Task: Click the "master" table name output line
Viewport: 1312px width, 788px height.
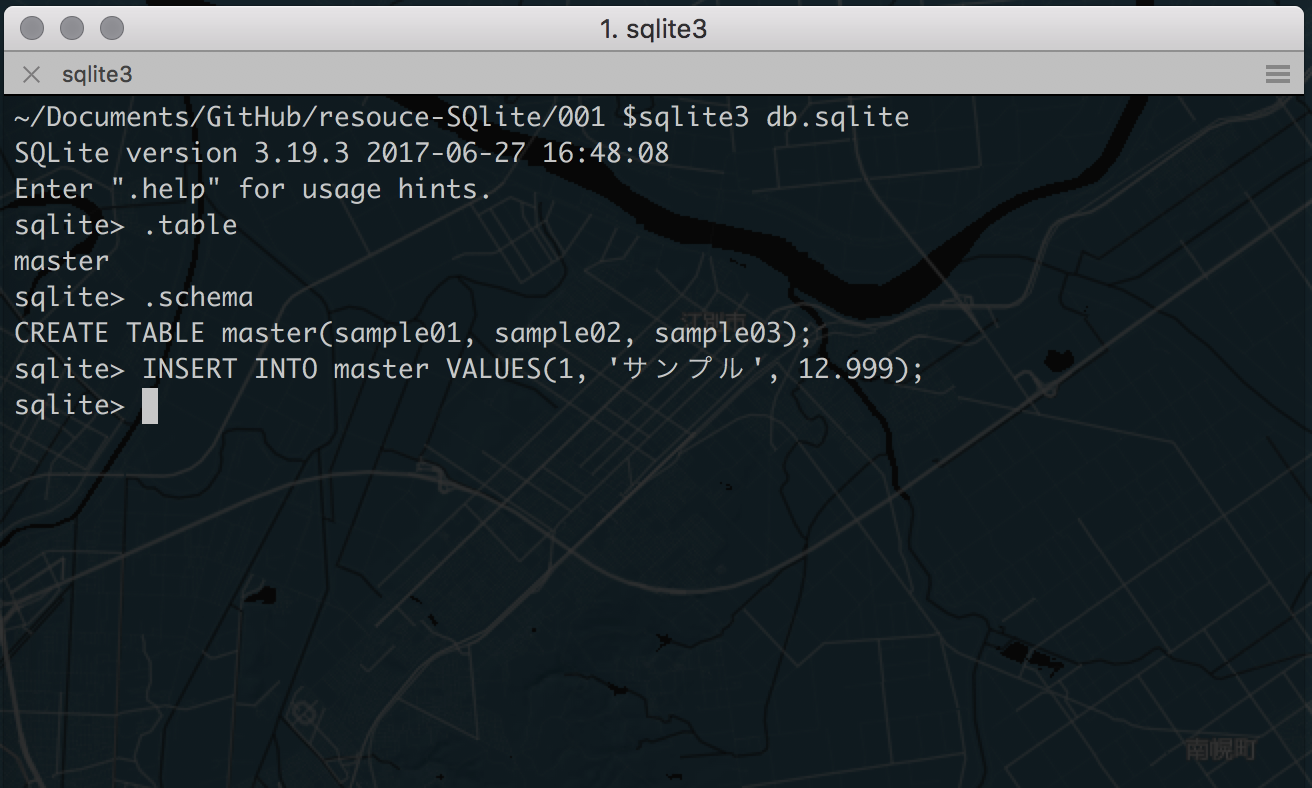Action: [62, 261]
